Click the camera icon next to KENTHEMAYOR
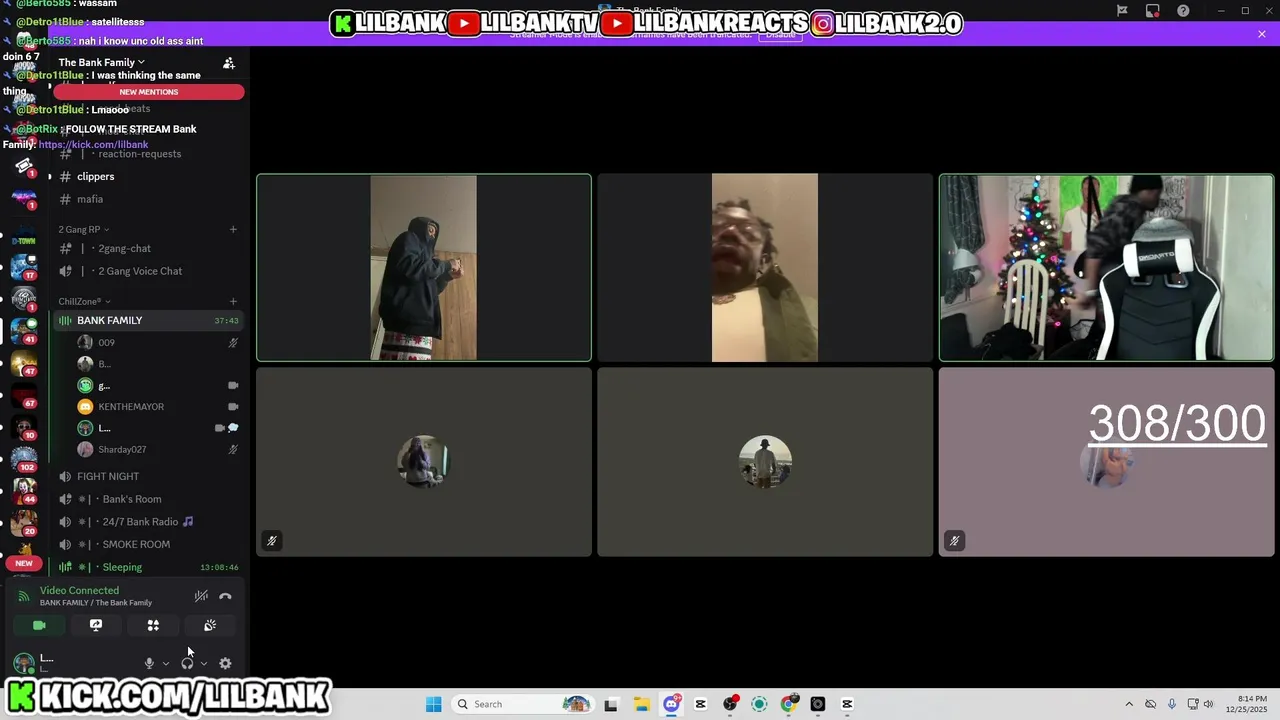The width and height of the screenshot is (1280, 720). click(233, 406)
